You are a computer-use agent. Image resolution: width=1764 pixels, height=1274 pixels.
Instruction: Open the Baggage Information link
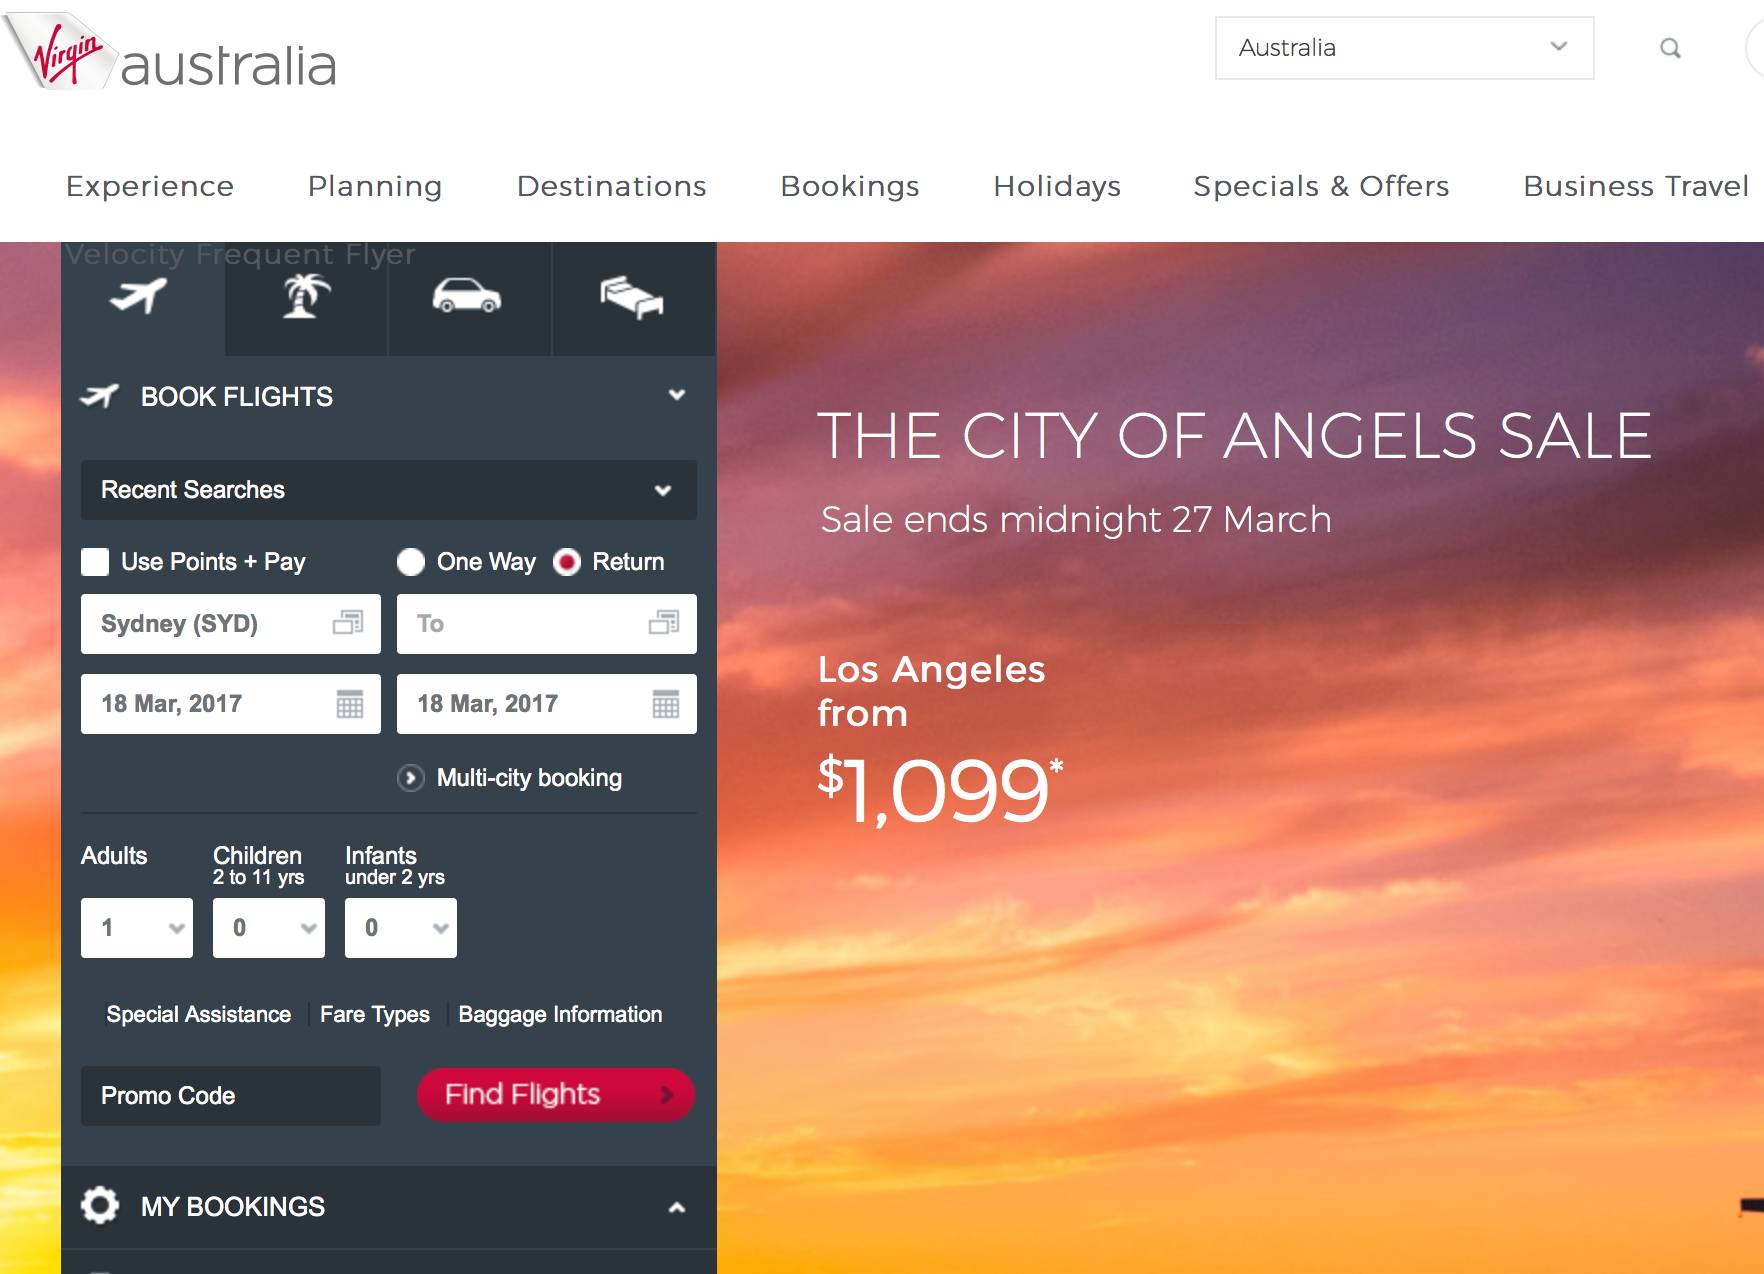pos(560,1014)
